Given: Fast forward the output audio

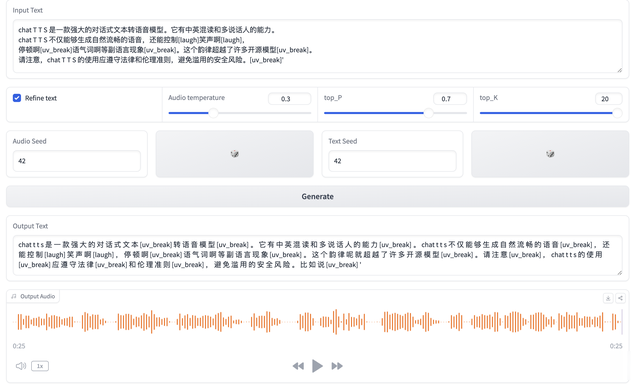Looking at the screenshot, I should [337, 366].
